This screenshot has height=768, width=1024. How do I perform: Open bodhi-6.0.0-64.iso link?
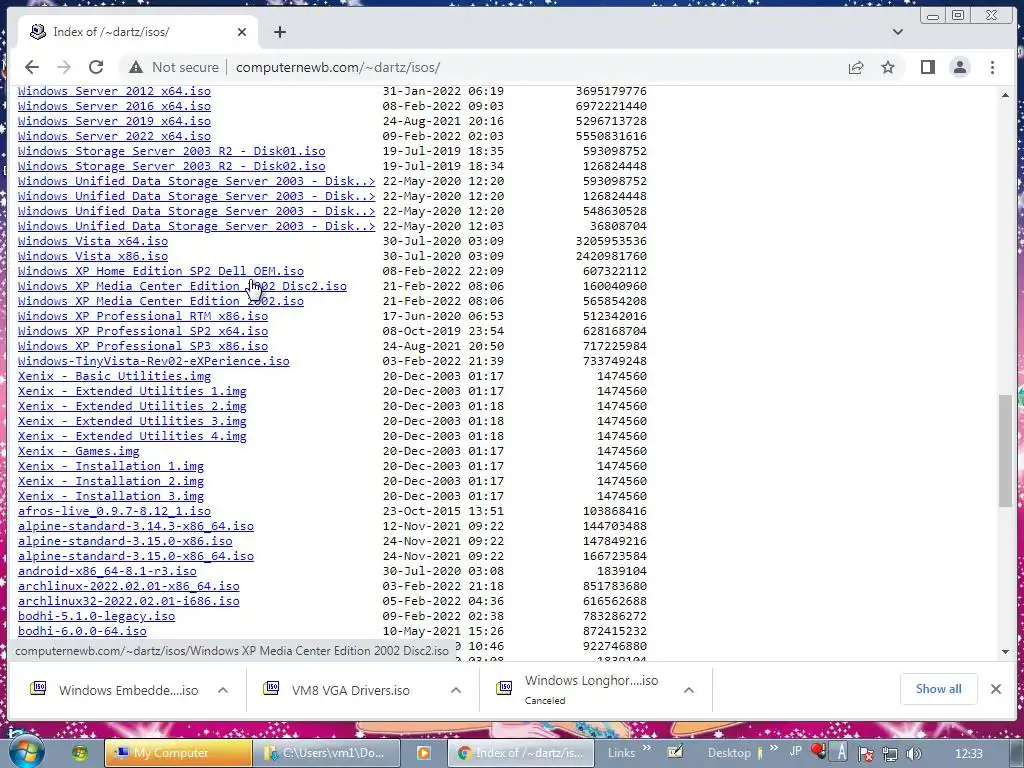tap(82, 632)
